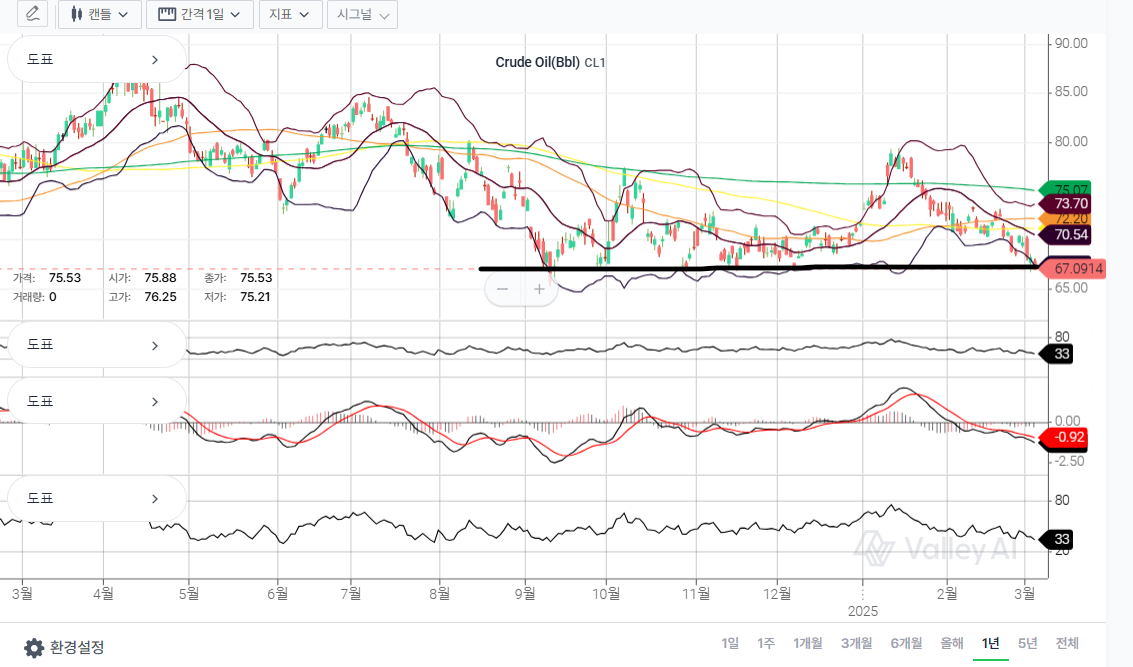Viewport: 1133px width, 667px height.
Task: Expand the 도표 legend on the MACD panel
Action: (x=97, y=402)
